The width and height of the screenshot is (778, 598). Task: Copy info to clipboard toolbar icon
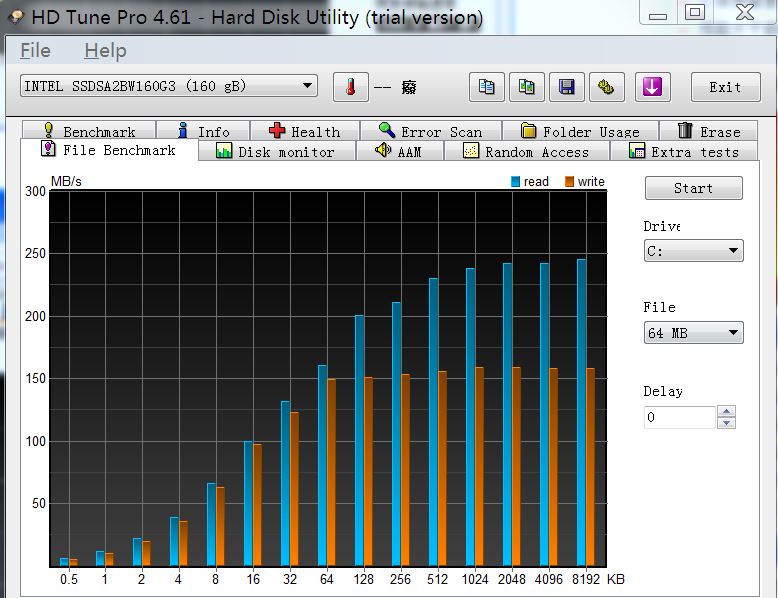pyautogui.click(x=486, y=87)
